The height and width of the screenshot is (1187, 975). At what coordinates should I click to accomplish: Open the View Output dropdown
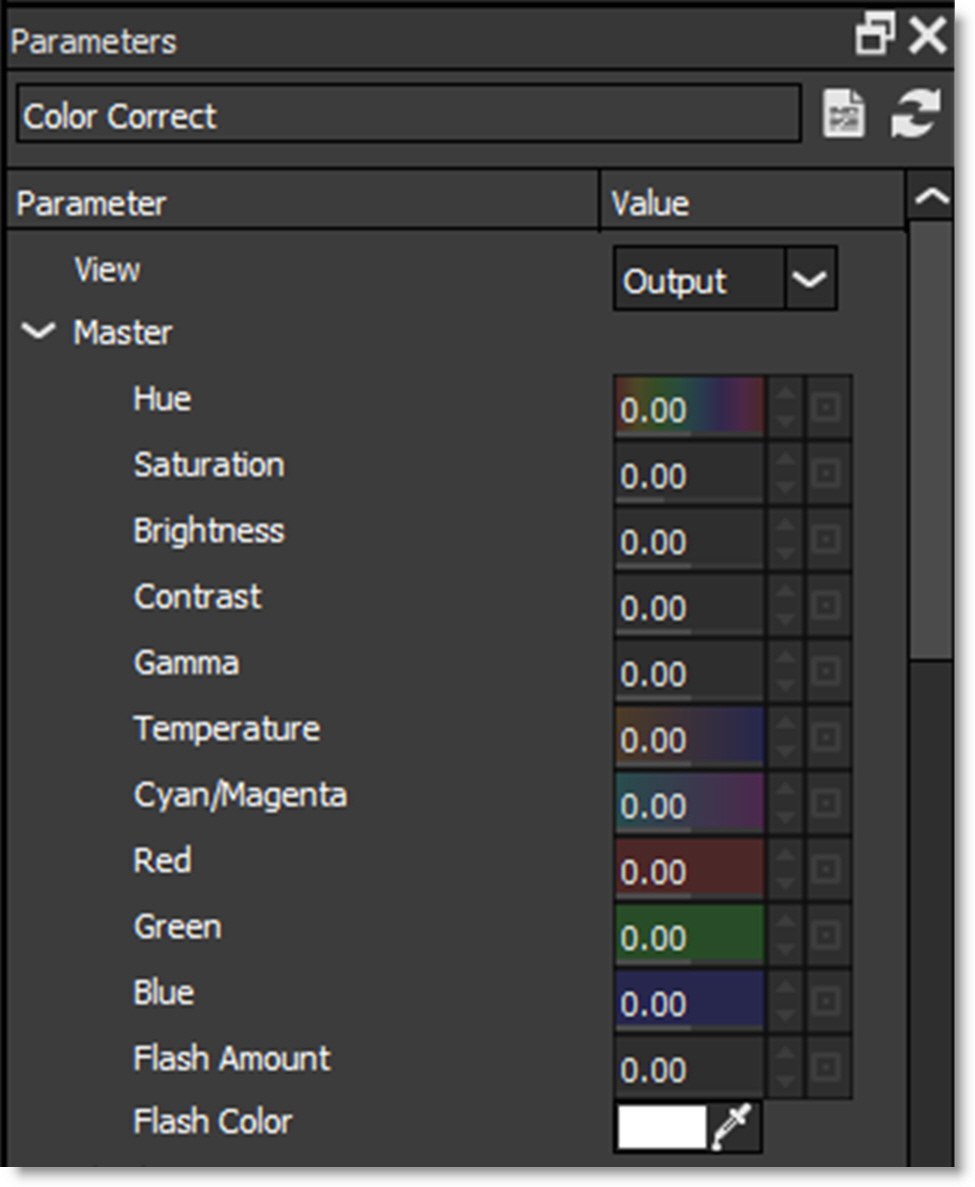tap(808, 280)
